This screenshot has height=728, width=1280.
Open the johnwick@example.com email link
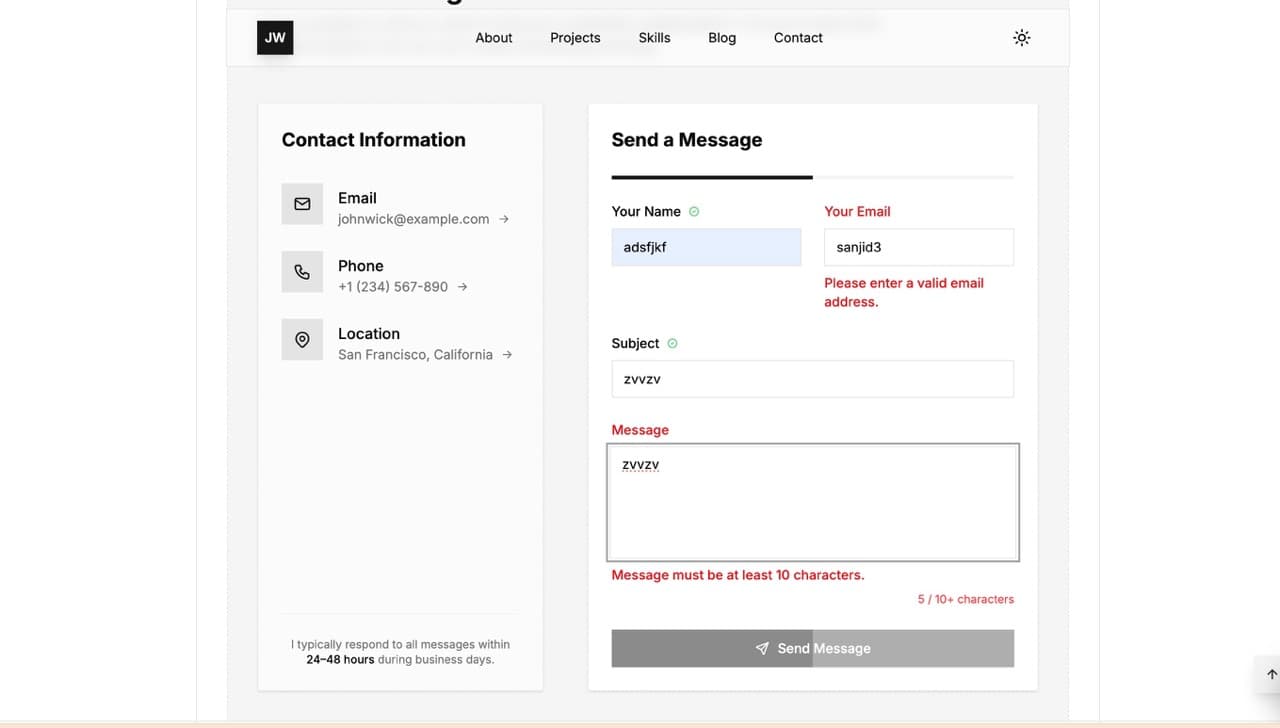point(413,219)
